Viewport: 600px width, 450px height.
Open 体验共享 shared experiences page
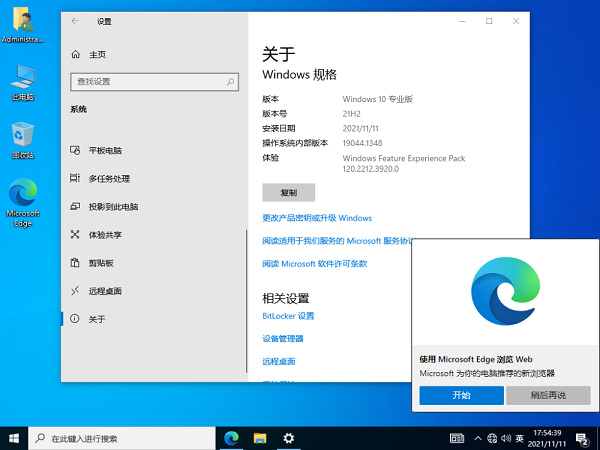click(105, 234)
